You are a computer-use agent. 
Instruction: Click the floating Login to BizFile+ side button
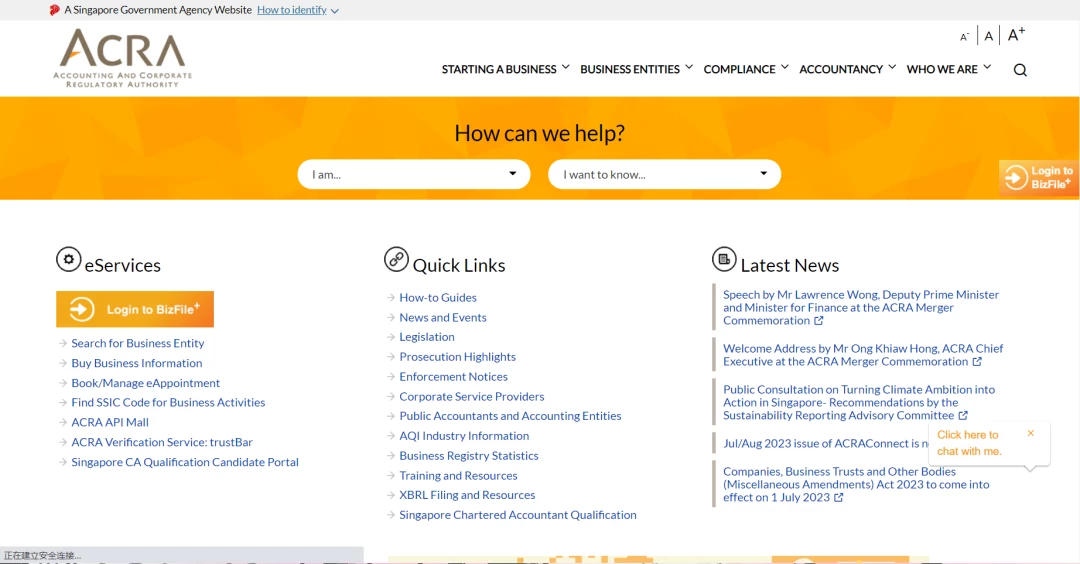1039,178
